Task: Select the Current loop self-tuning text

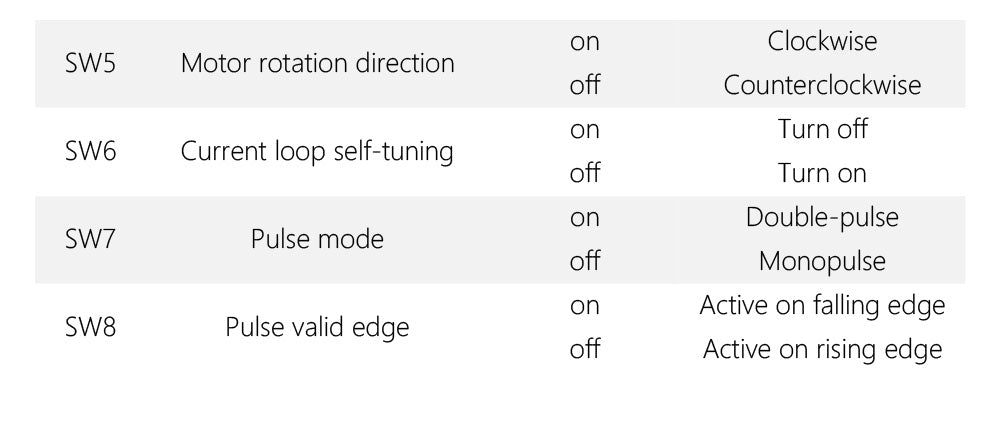Action: pyautogui.click(x=317, y=152)
